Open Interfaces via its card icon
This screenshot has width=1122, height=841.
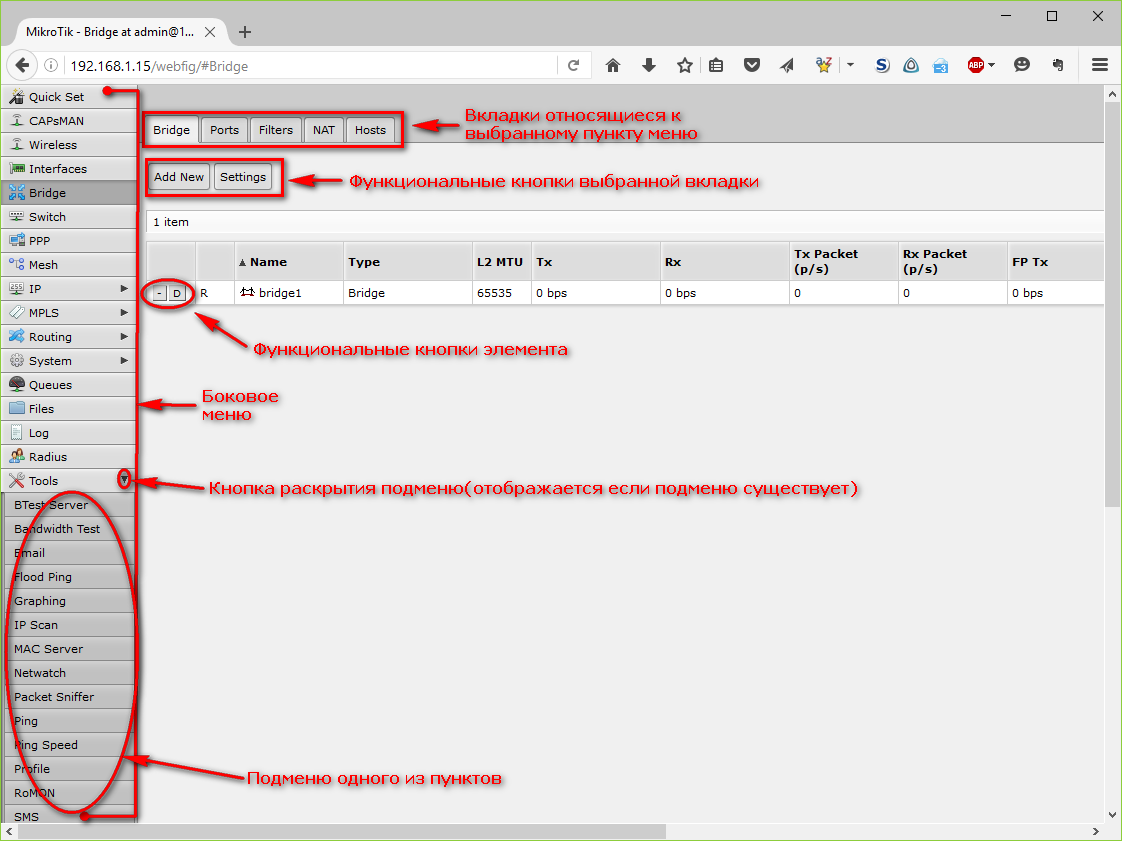(16, 168)
